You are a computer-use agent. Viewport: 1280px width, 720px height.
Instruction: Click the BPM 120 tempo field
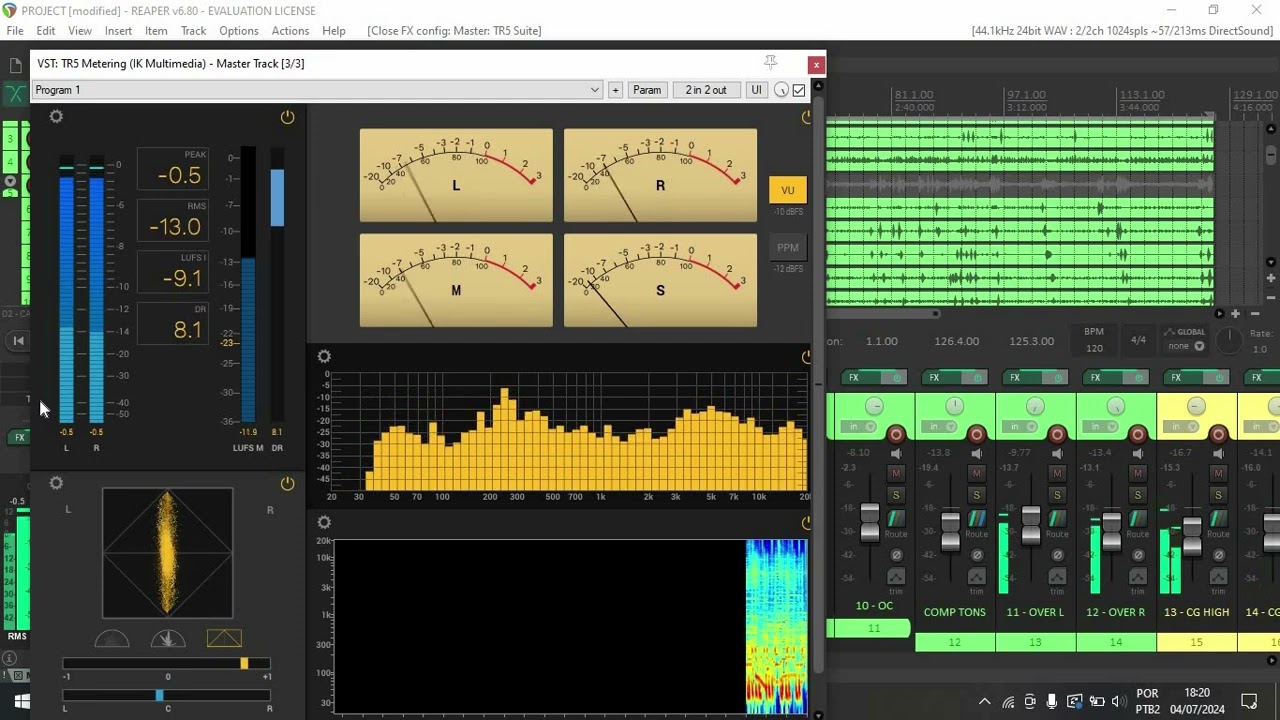pyautogui.click(x=1094, y=340)
